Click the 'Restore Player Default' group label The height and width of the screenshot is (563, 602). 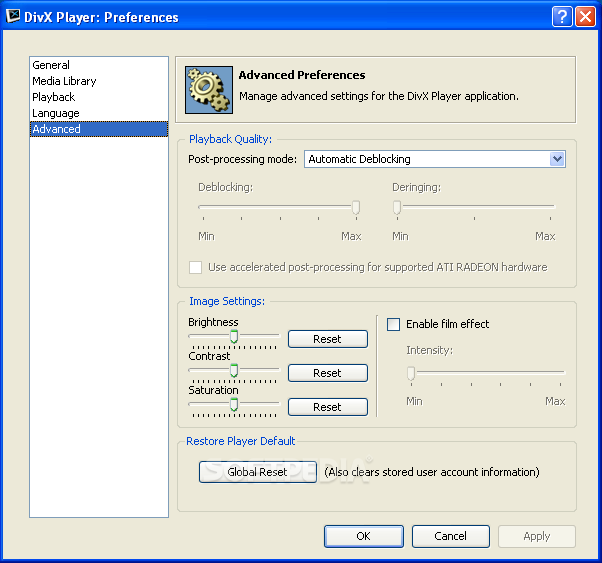[241, 441]
